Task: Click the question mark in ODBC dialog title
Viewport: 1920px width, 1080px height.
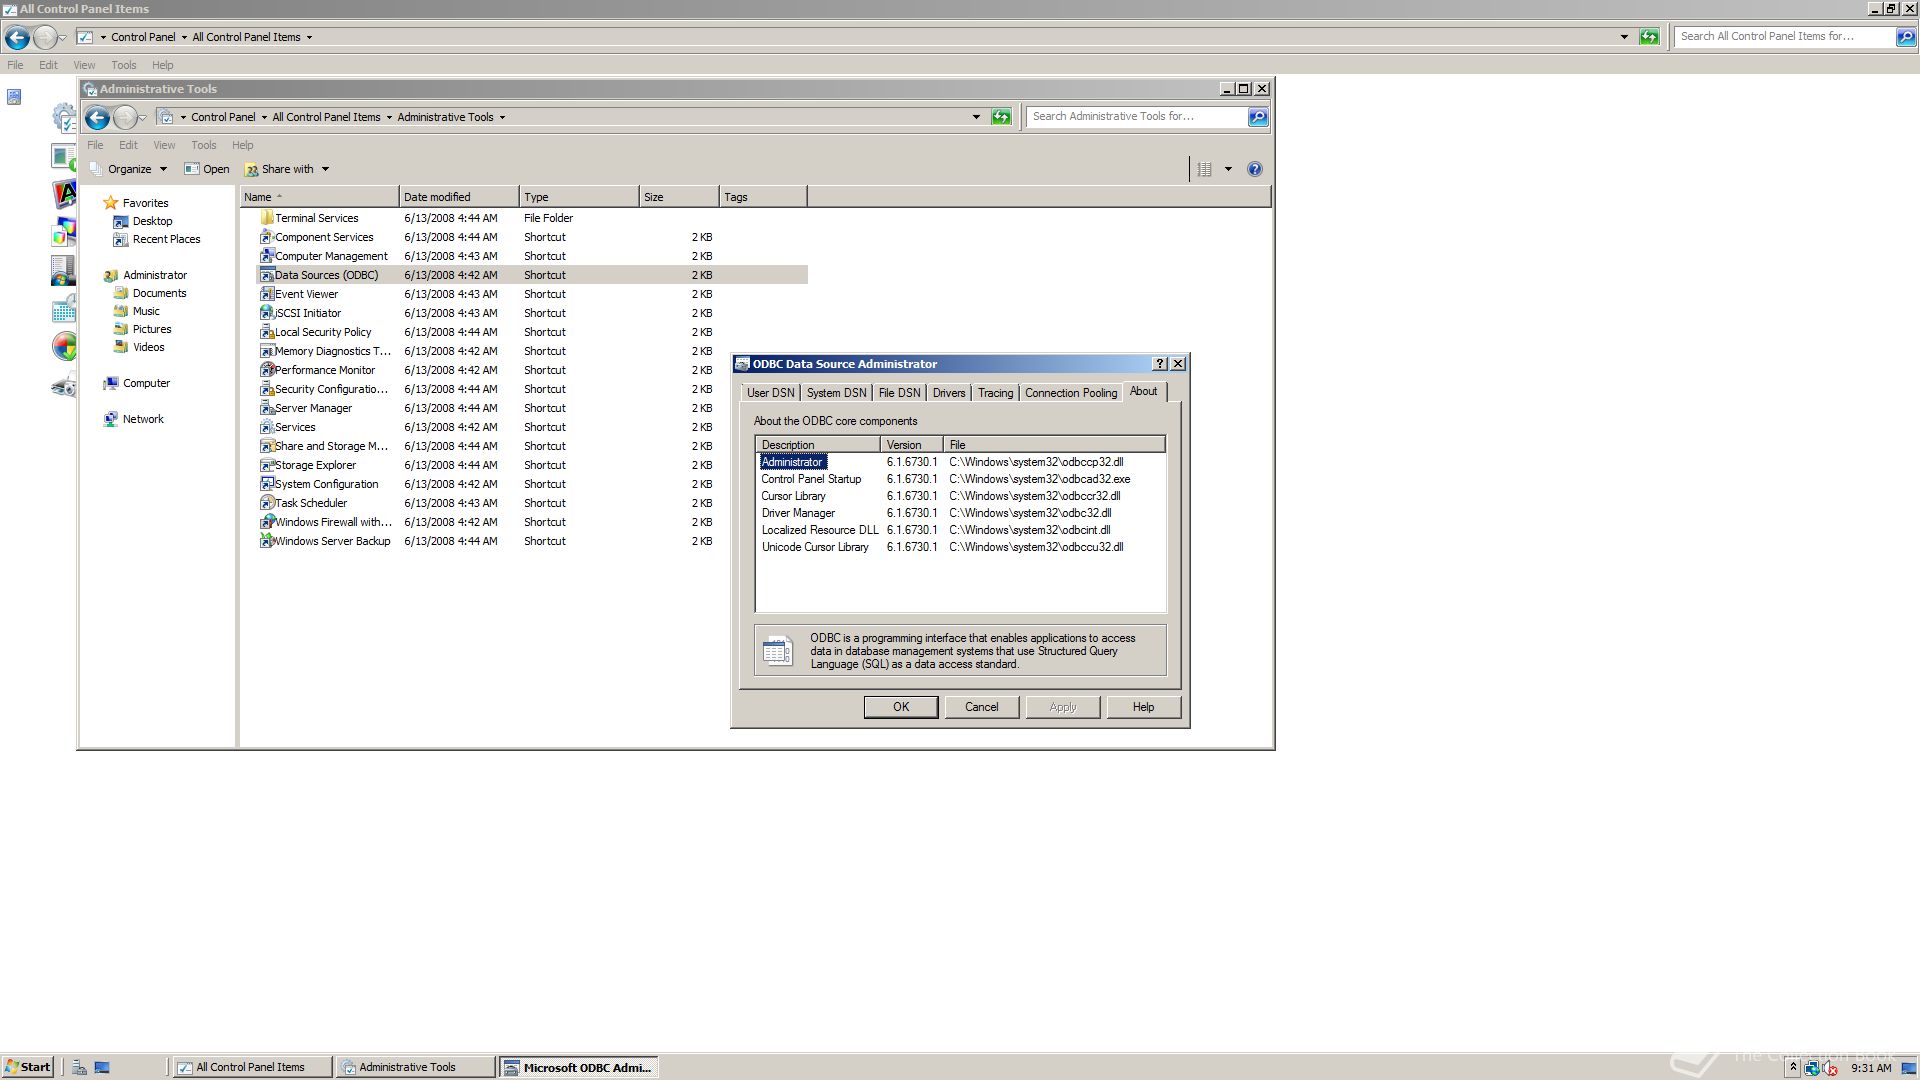Action: pos(1160,364)
